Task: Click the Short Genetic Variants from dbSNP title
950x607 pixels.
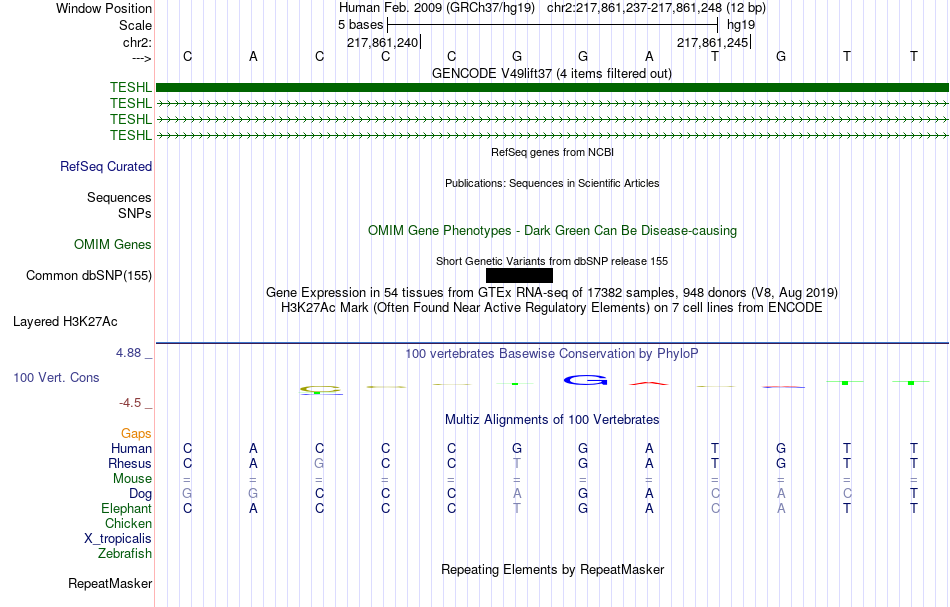Action: [x=552, y=261]
